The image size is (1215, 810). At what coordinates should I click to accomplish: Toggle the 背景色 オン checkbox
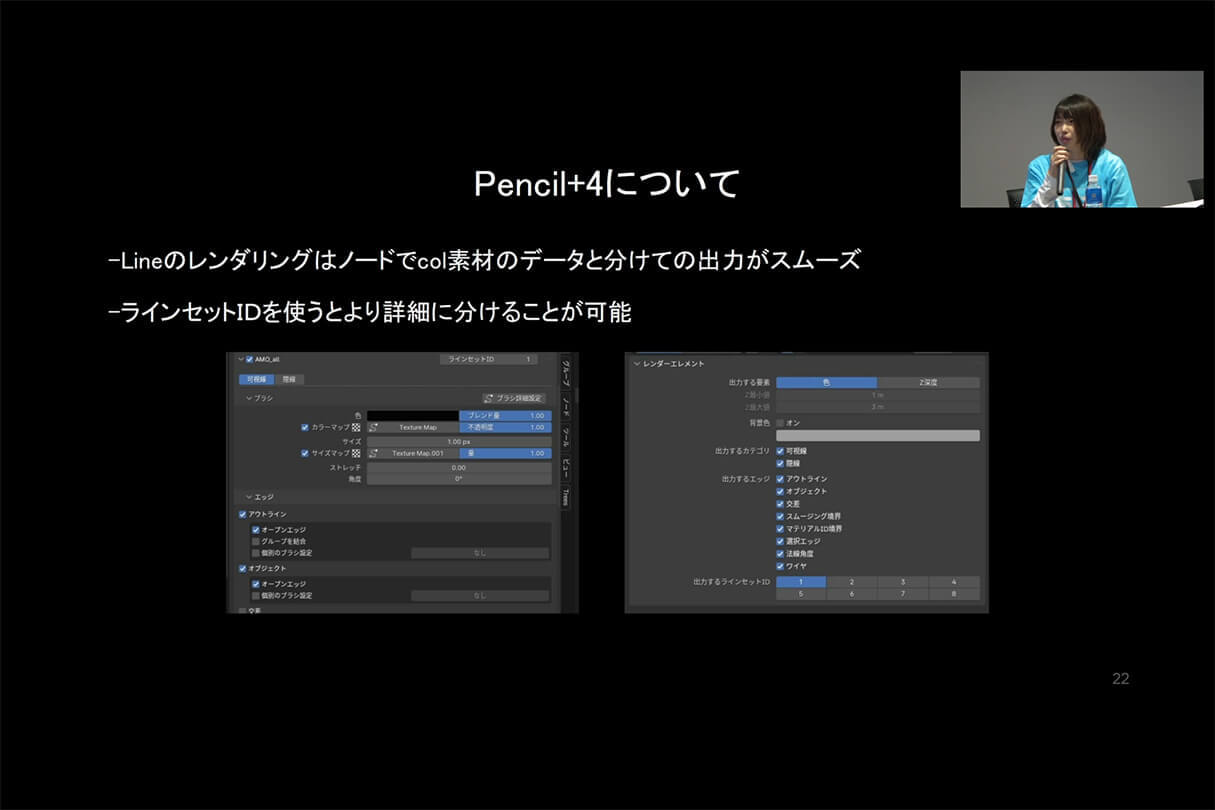point(781,424)
